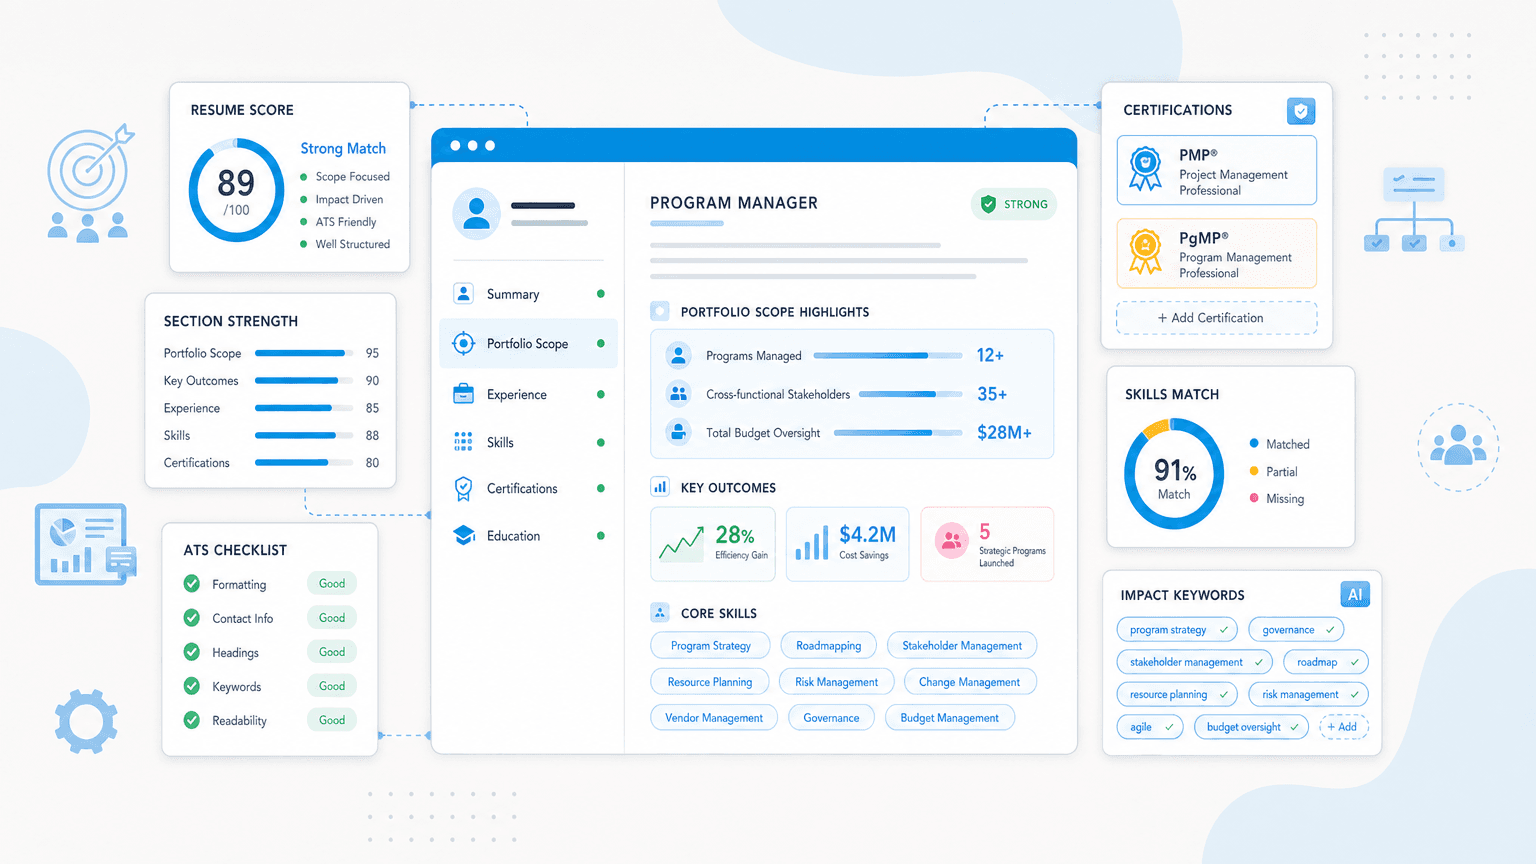Open the Education section
Screen dimensions: 1536x864
pos(528,536)
